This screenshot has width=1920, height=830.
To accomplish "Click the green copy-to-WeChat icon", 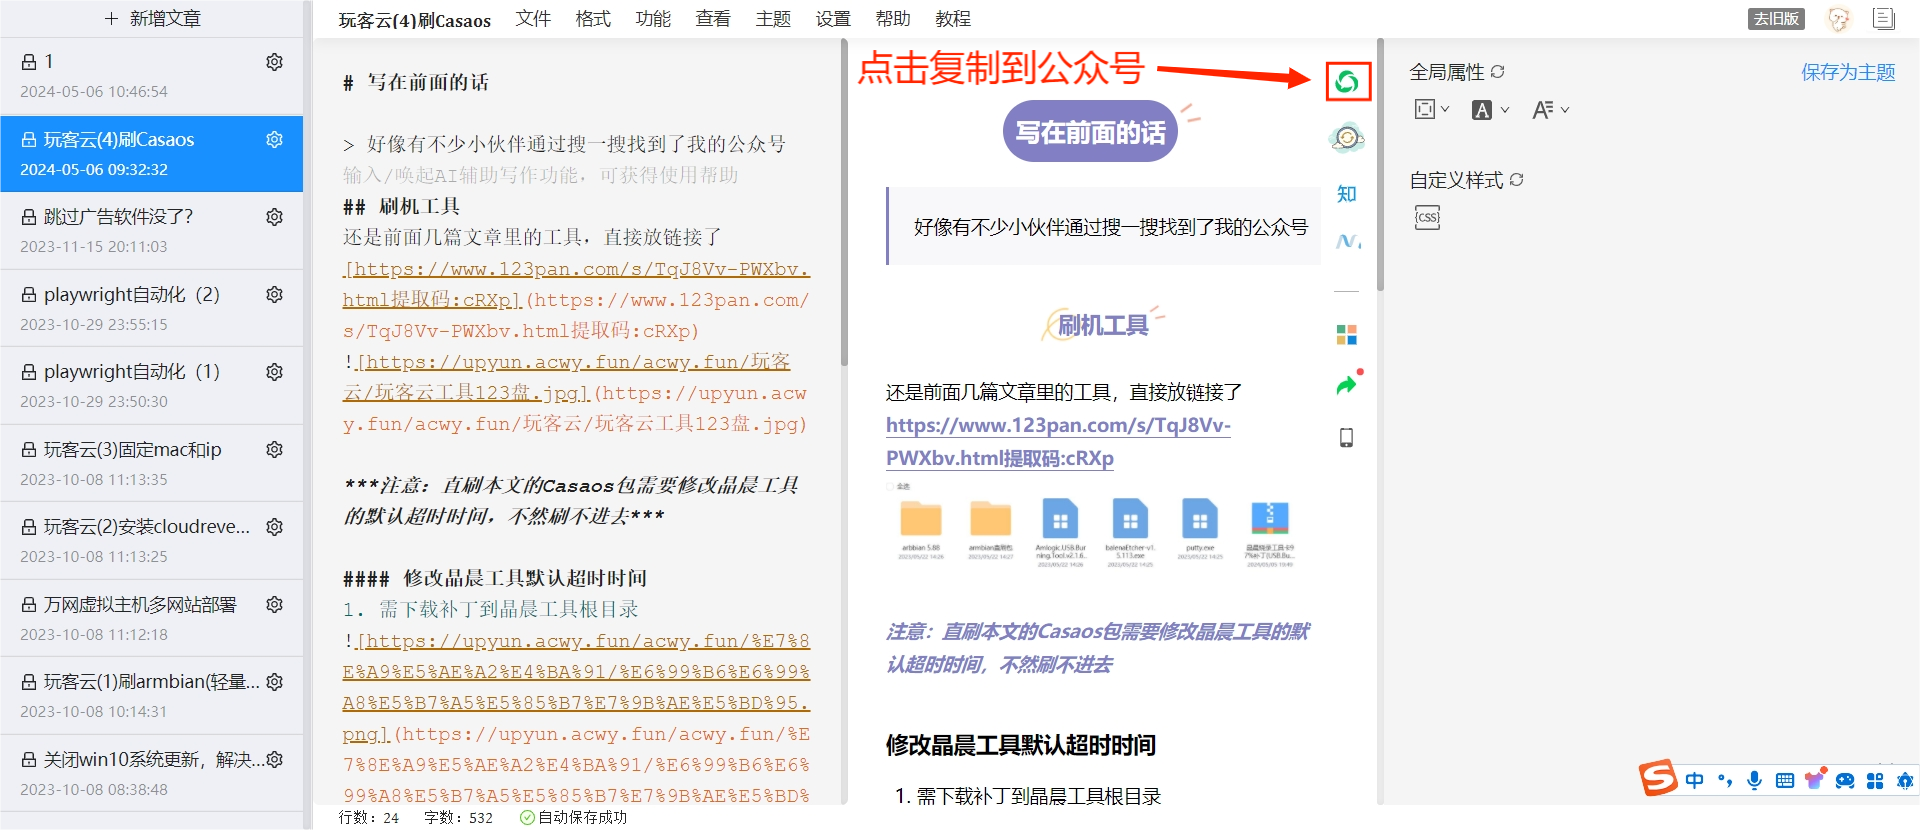I will point(1347,82).
